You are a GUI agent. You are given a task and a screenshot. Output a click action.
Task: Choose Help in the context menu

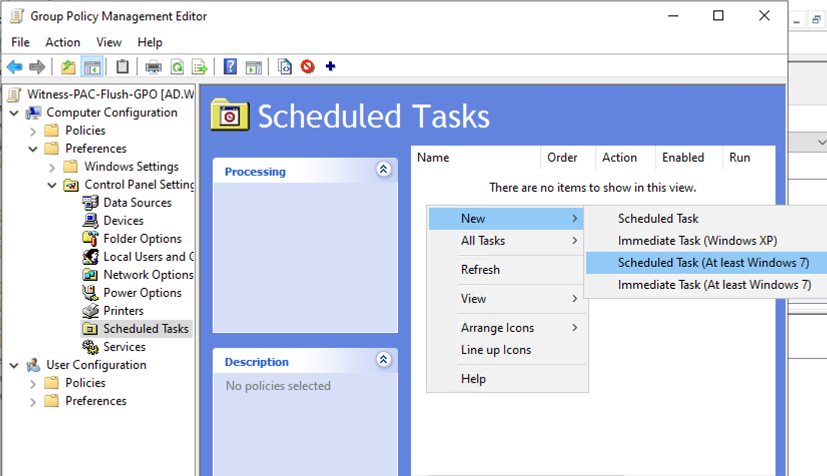(505, 378)
